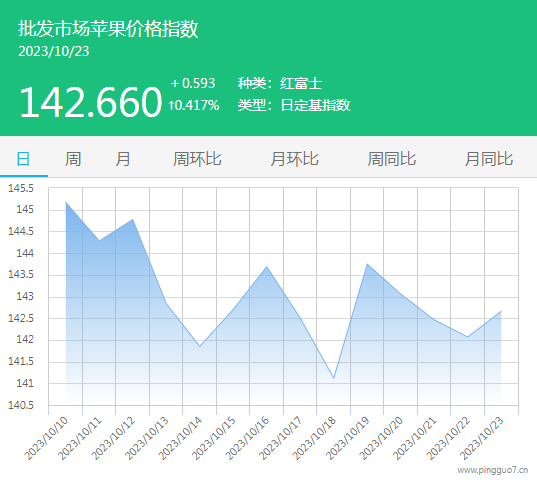Image resolution: width=537 pixels, height=482 pixels.
Task: Click the +0.593 change value
Action: tap(193, 83)
